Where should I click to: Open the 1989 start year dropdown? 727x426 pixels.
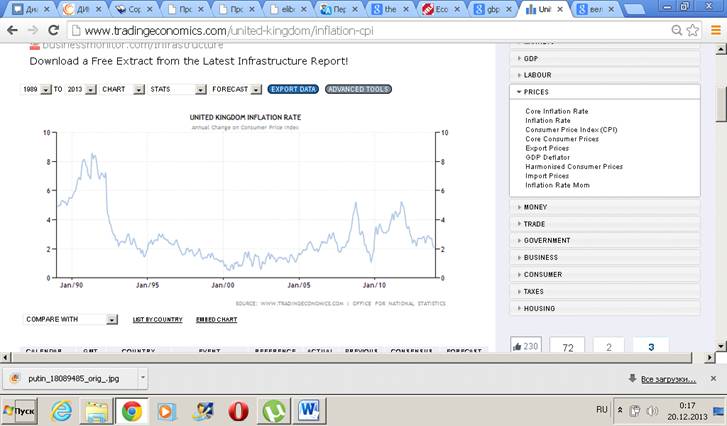coord(39,89)
